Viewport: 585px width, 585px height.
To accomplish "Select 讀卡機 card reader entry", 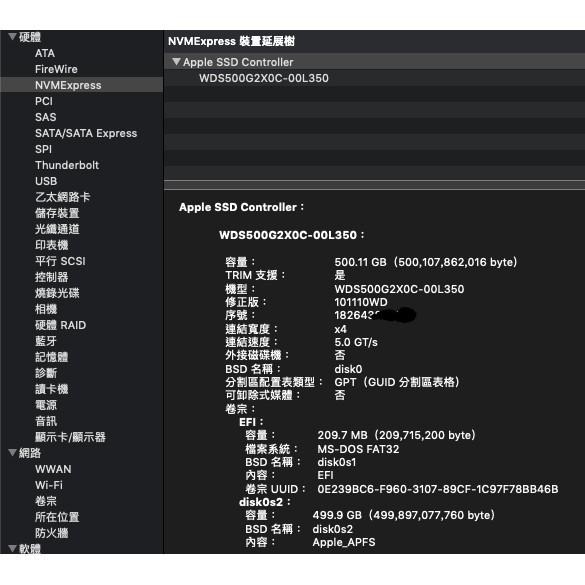I will pos(51,389).
